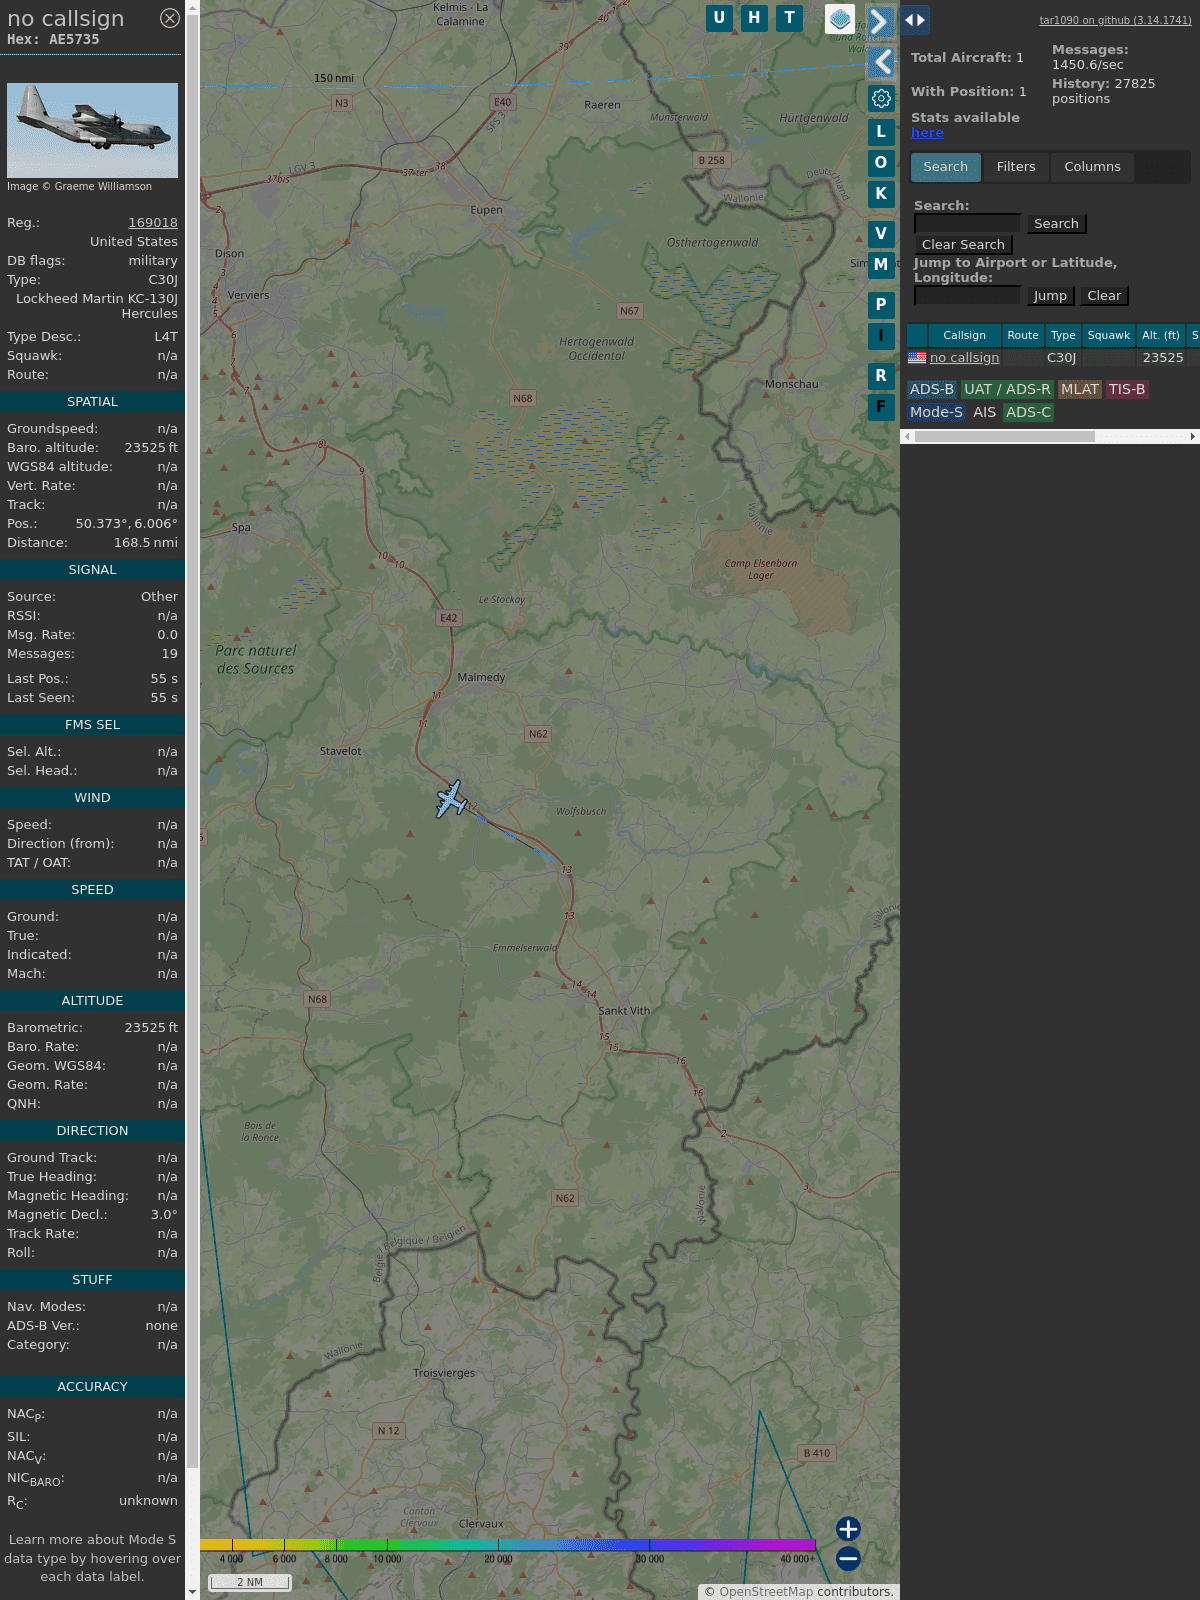The image size is (1200, 1600).
Task: Sort table by Route column
Action: tap(1023, 336)
